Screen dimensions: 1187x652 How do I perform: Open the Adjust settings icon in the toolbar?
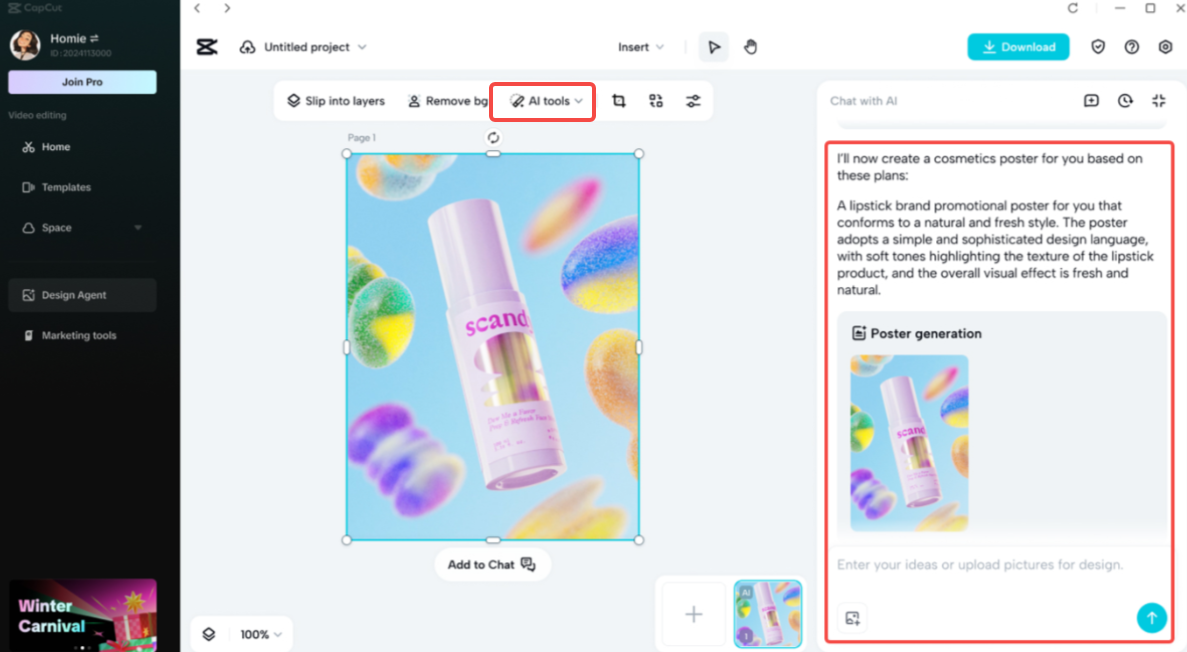[693, 100]
